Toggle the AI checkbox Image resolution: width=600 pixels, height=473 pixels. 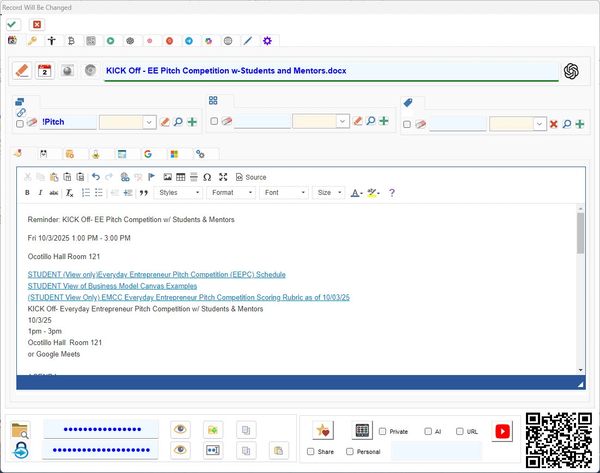pyautogui.click(x=426, y=431)
